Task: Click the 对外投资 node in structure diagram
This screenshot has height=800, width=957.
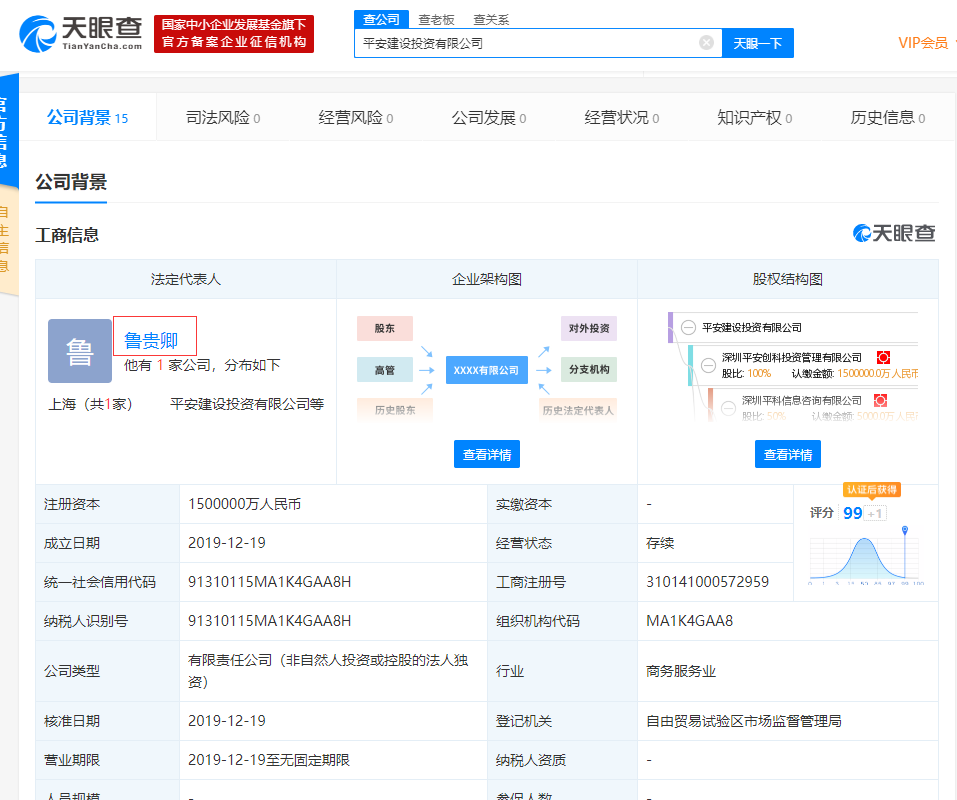Action: (589, 328)
